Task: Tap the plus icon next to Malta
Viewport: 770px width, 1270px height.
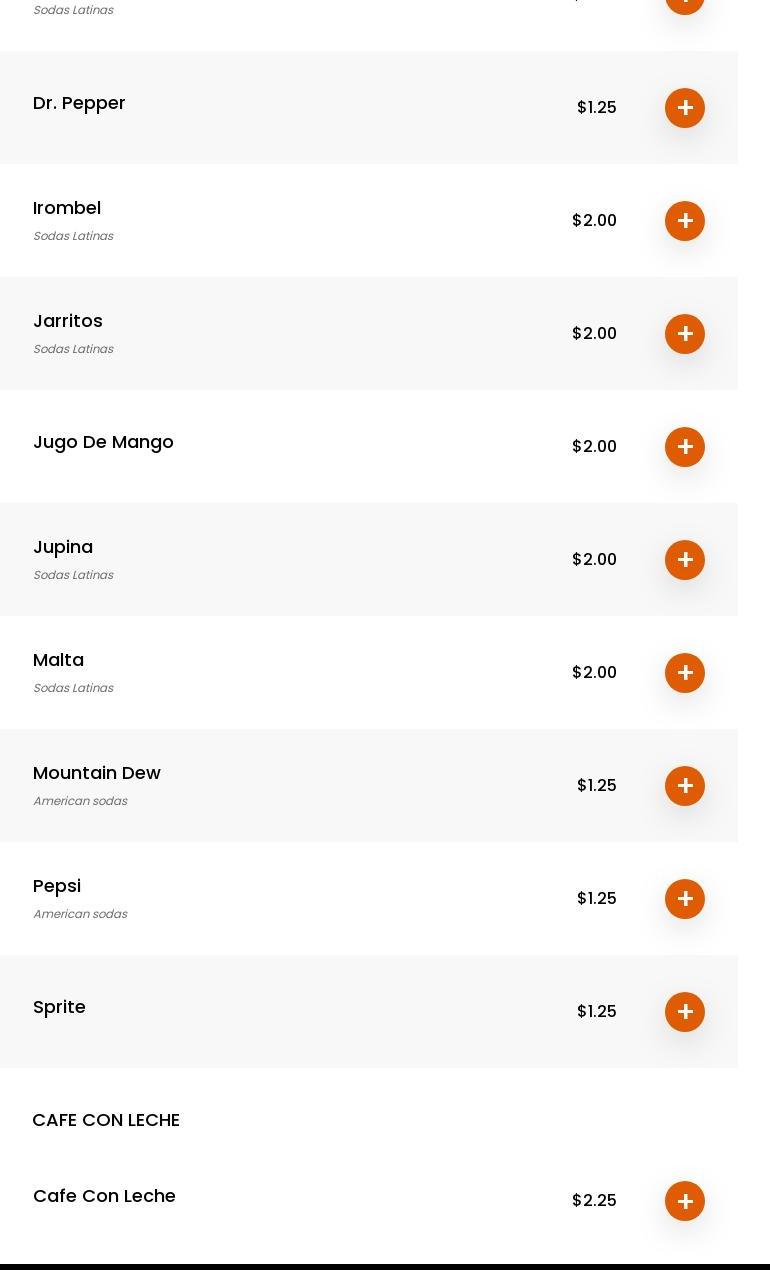Action: 685,673
